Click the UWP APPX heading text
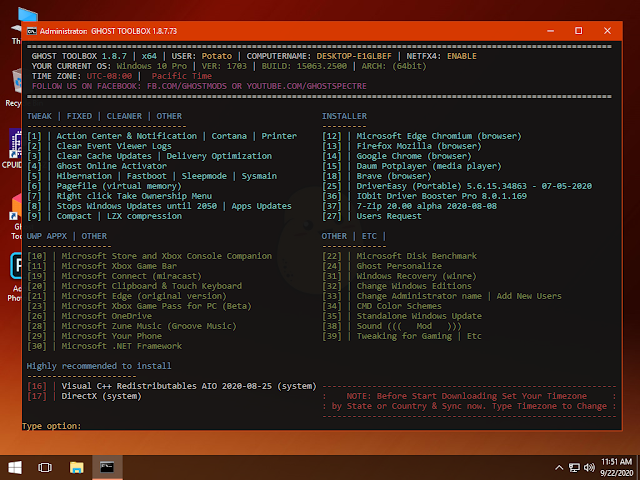This screenshot has height=480, width=640. (x=47, y=236)
